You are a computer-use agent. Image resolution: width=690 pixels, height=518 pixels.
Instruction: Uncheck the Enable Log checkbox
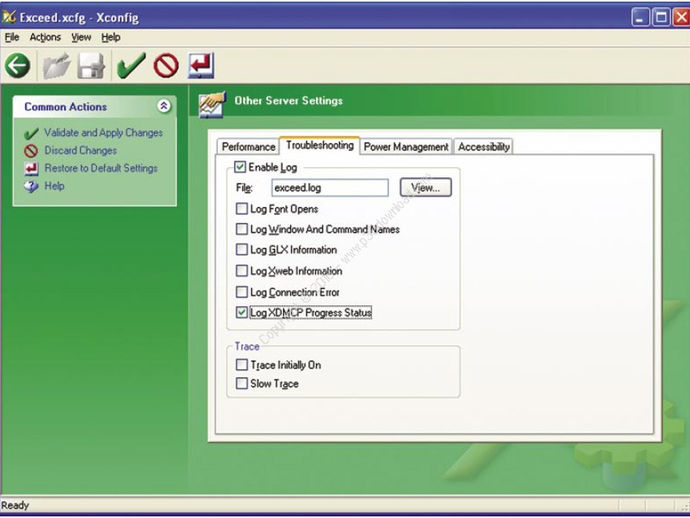tap(240, 167)
